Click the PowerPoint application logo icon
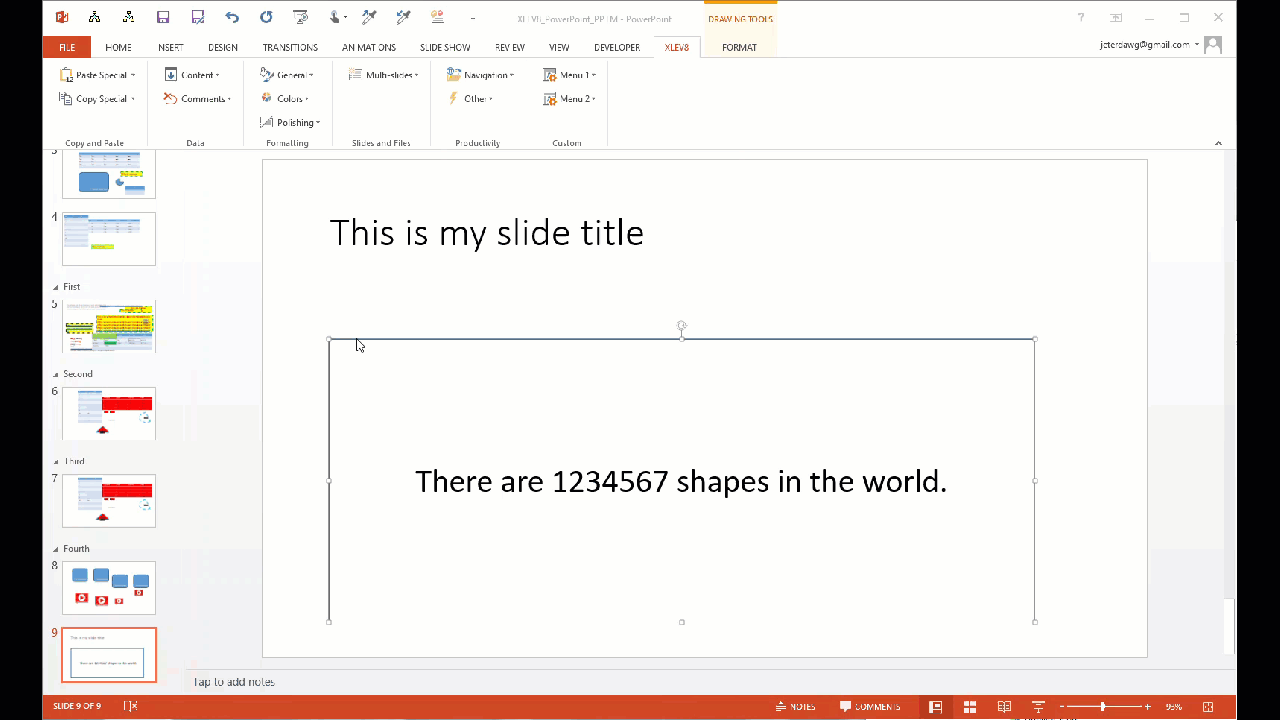The width and height of the screenshot is (1280, 720). 62,17
